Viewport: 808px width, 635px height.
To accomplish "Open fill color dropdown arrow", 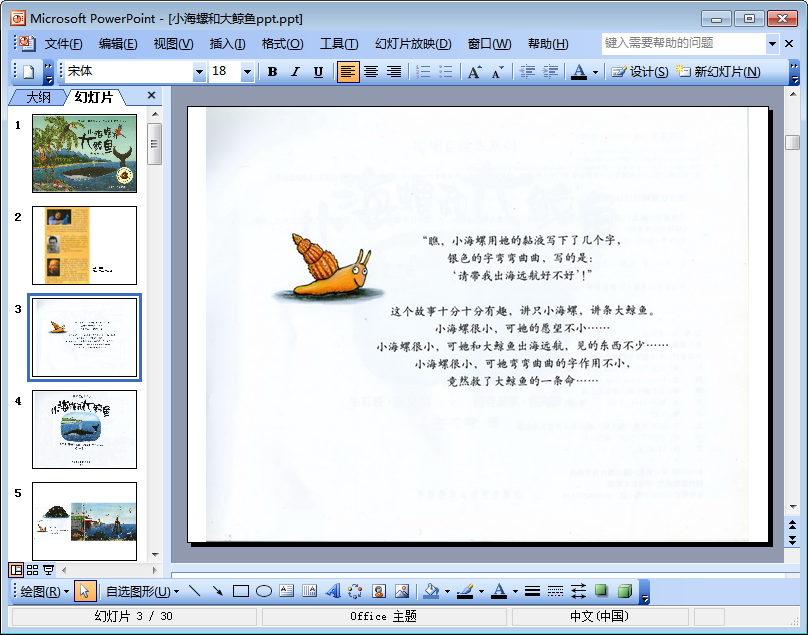I will [x=447, y=592].
